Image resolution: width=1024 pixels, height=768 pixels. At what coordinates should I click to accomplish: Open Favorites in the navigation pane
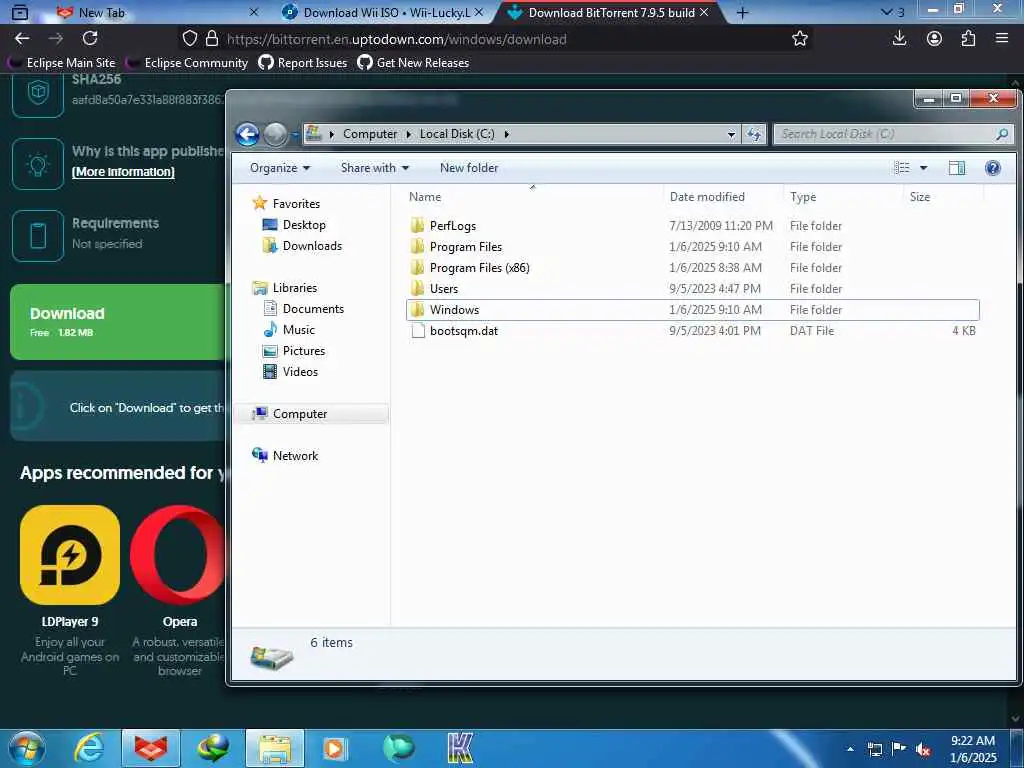pyautogui.click(x=296, y=204)
